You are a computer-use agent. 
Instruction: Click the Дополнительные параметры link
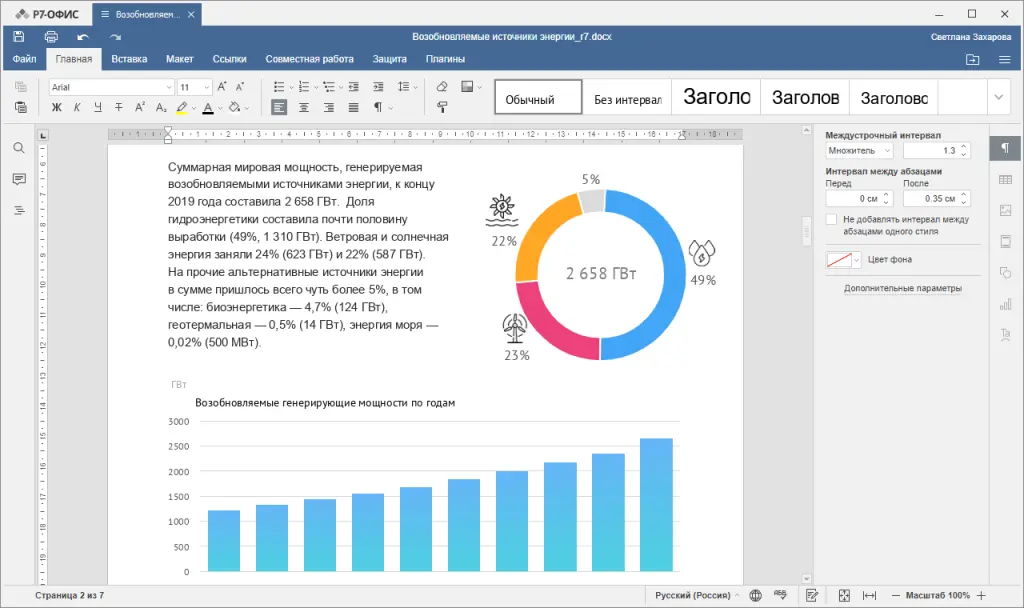903,288
